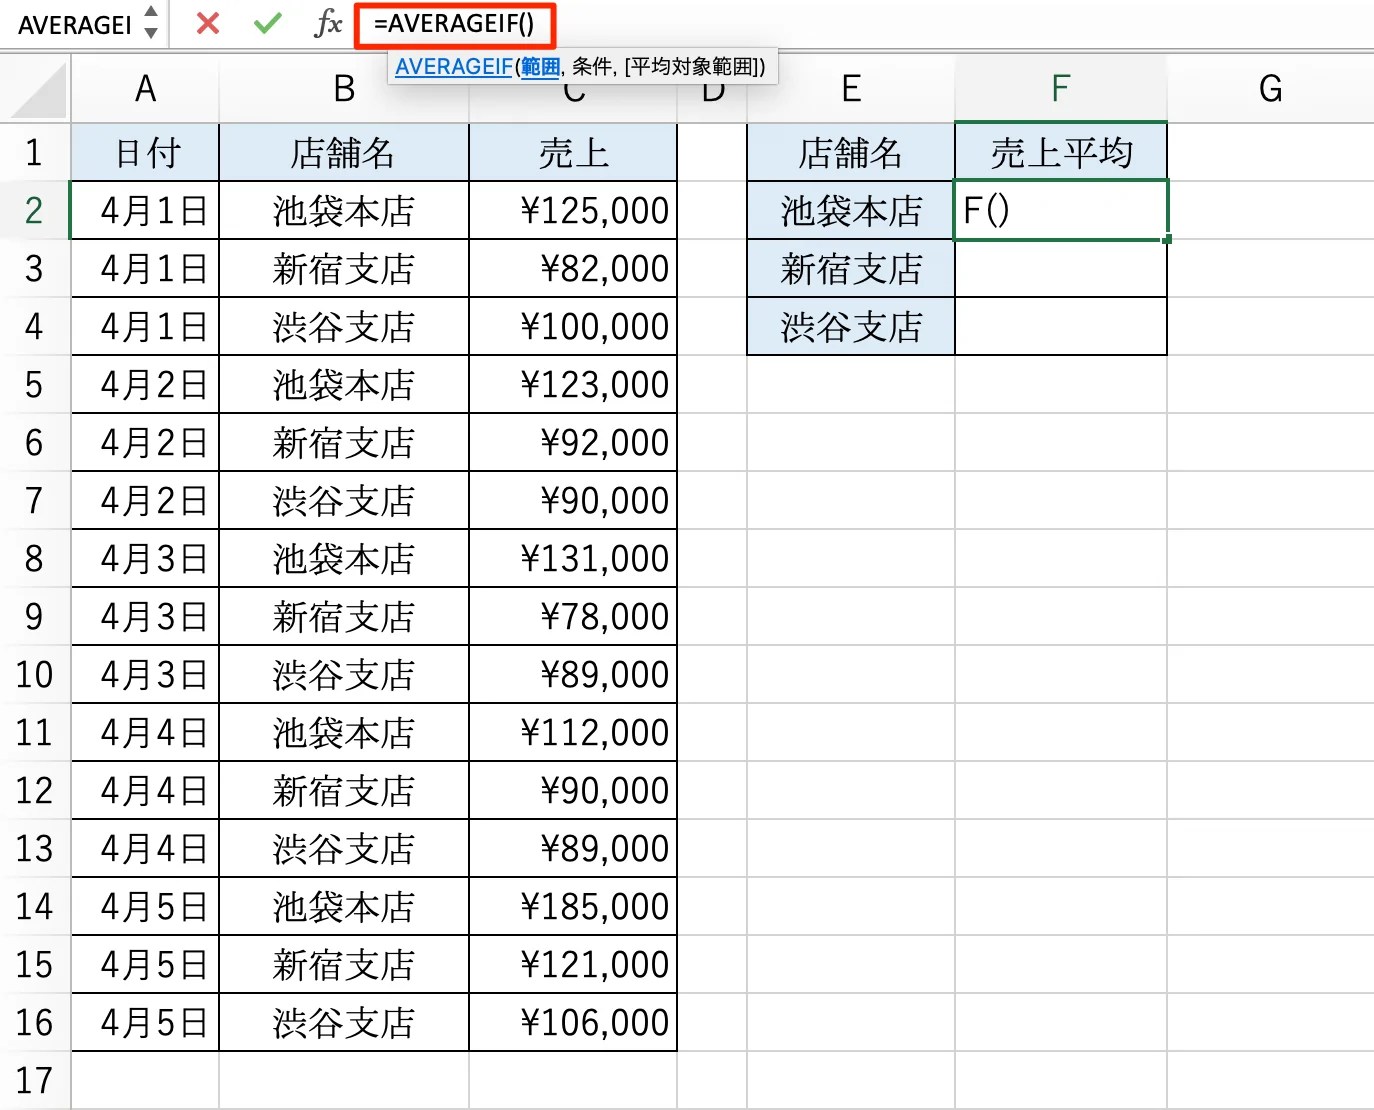Image resolution: width=1374 pixels, height=1110 pixels.
Task: Select column B header
Action: point(344,89)
